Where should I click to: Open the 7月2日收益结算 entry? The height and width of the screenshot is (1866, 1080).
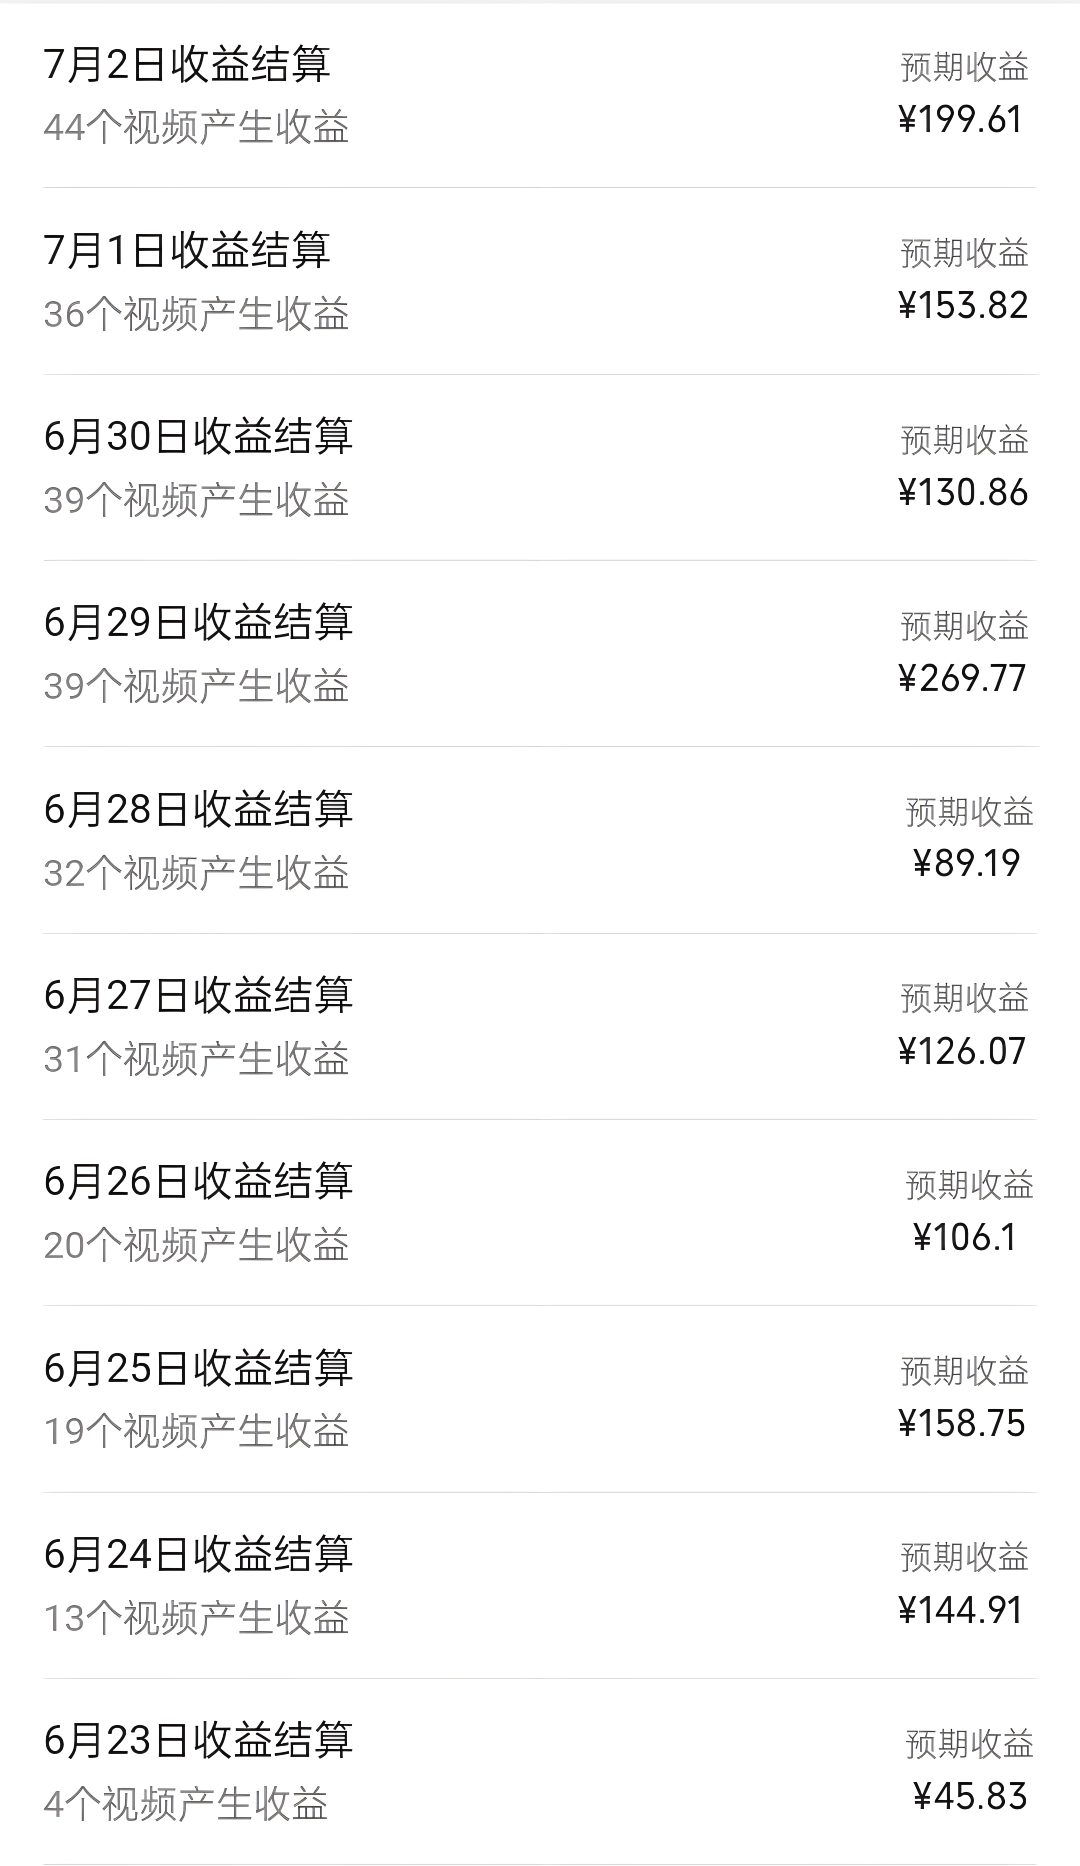(187, 65)
